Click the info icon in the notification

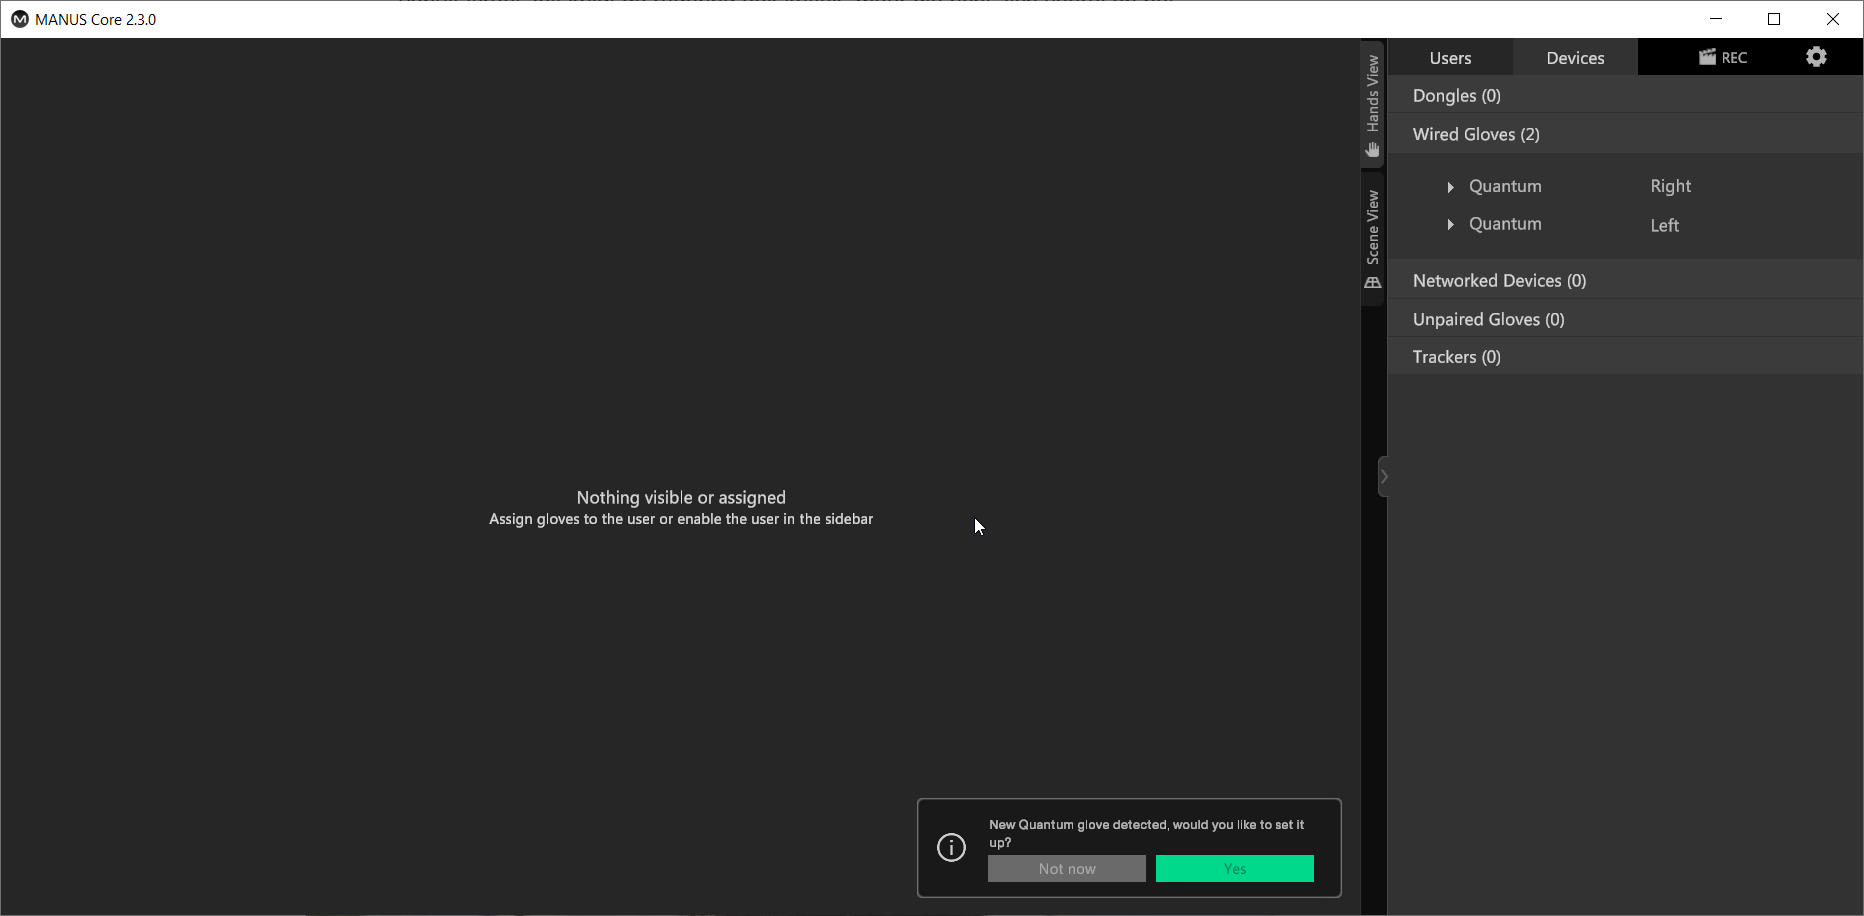point(951,848)
